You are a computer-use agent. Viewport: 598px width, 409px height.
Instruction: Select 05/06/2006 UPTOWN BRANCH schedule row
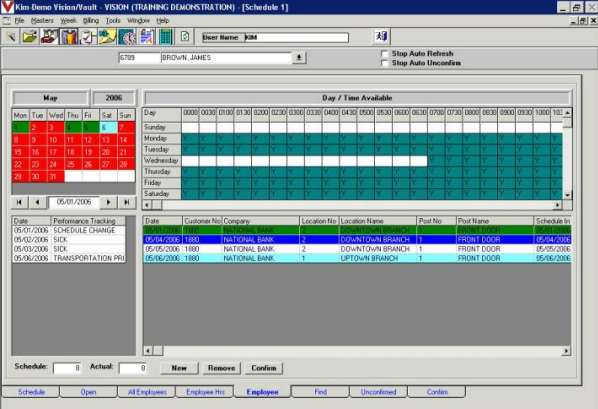tap(357, 258)
